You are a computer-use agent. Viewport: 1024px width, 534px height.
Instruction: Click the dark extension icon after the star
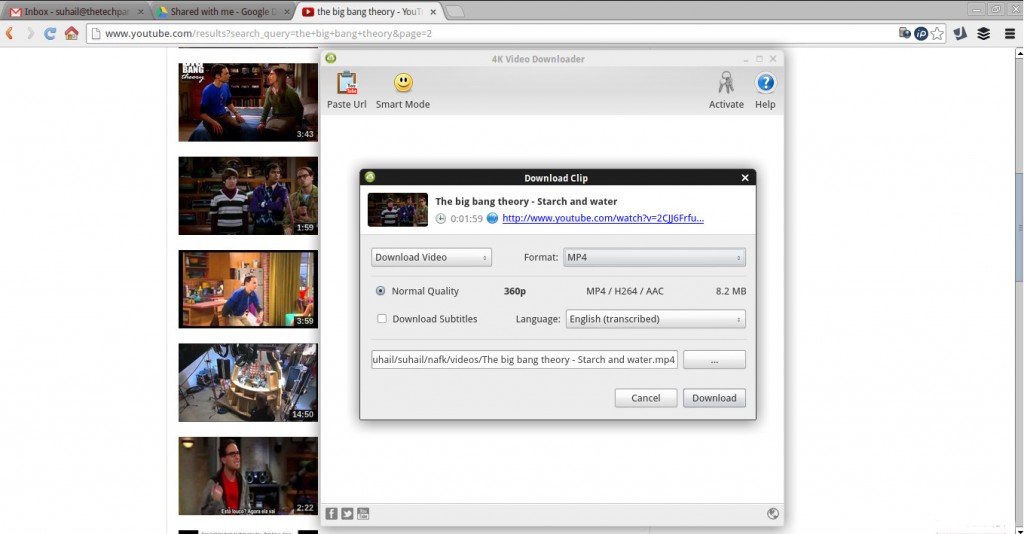click(x=960, y=34)
